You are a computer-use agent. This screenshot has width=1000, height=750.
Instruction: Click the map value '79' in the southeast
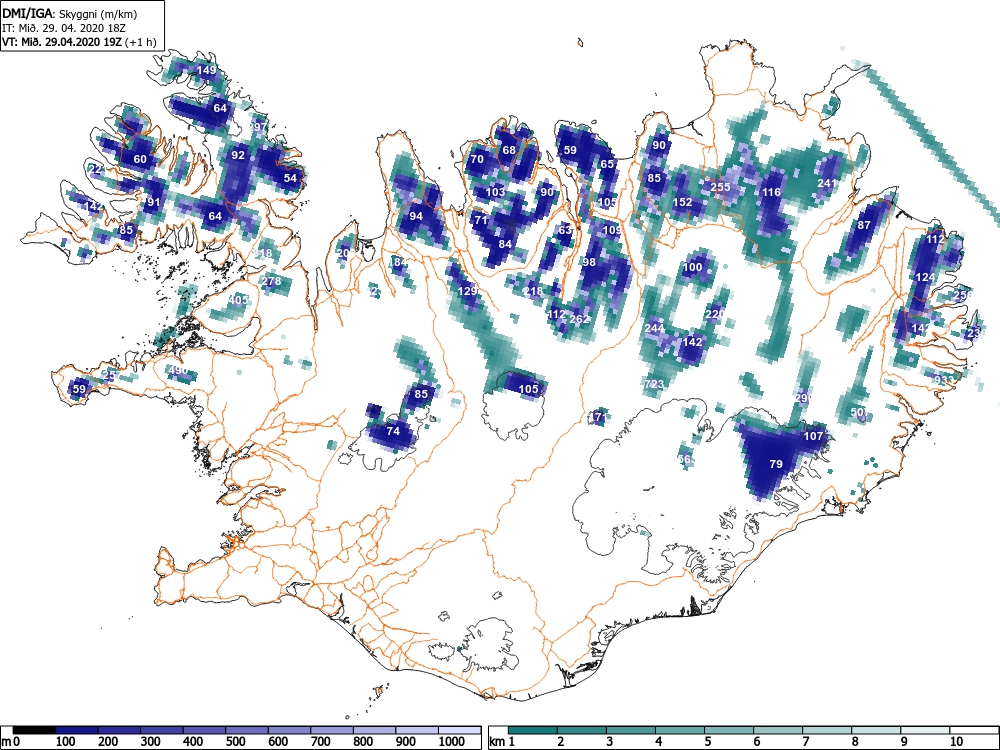coord(776,464)
